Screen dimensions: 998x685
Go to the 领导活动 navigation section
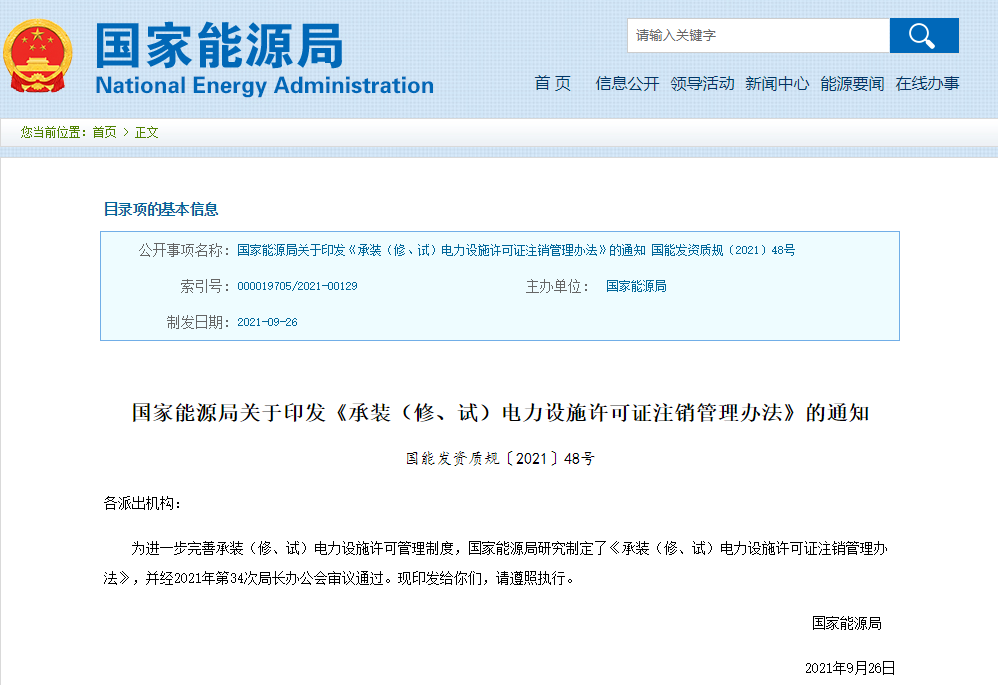(702, 83)
